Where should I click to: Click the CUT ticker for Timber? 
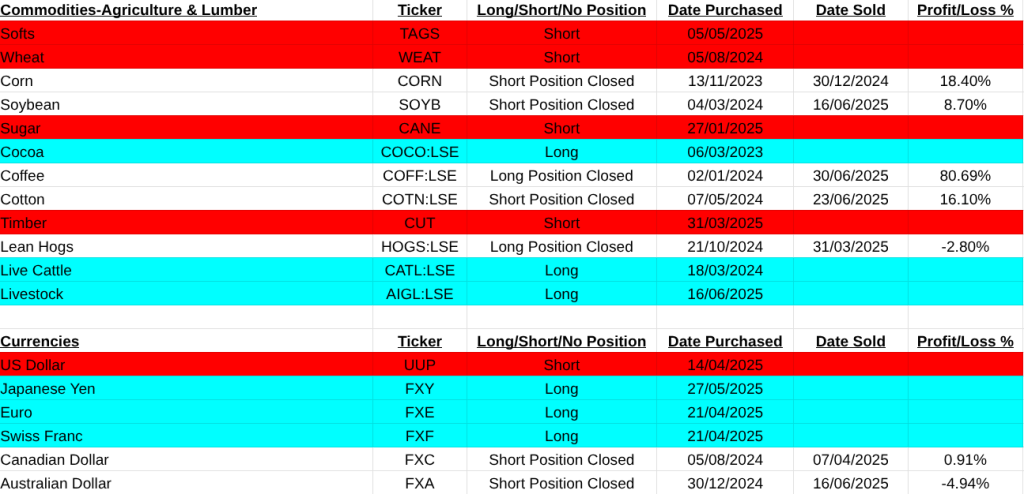419,223
